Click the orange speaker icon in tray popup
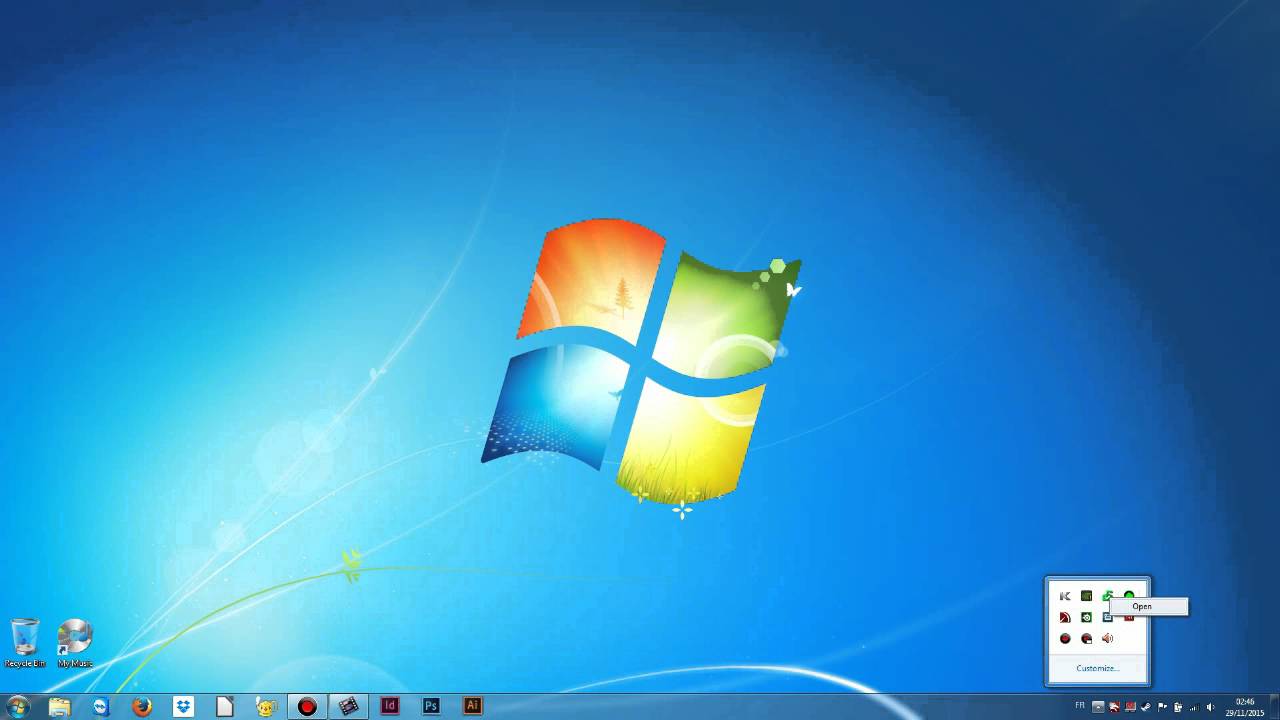 coord(1107,638)
